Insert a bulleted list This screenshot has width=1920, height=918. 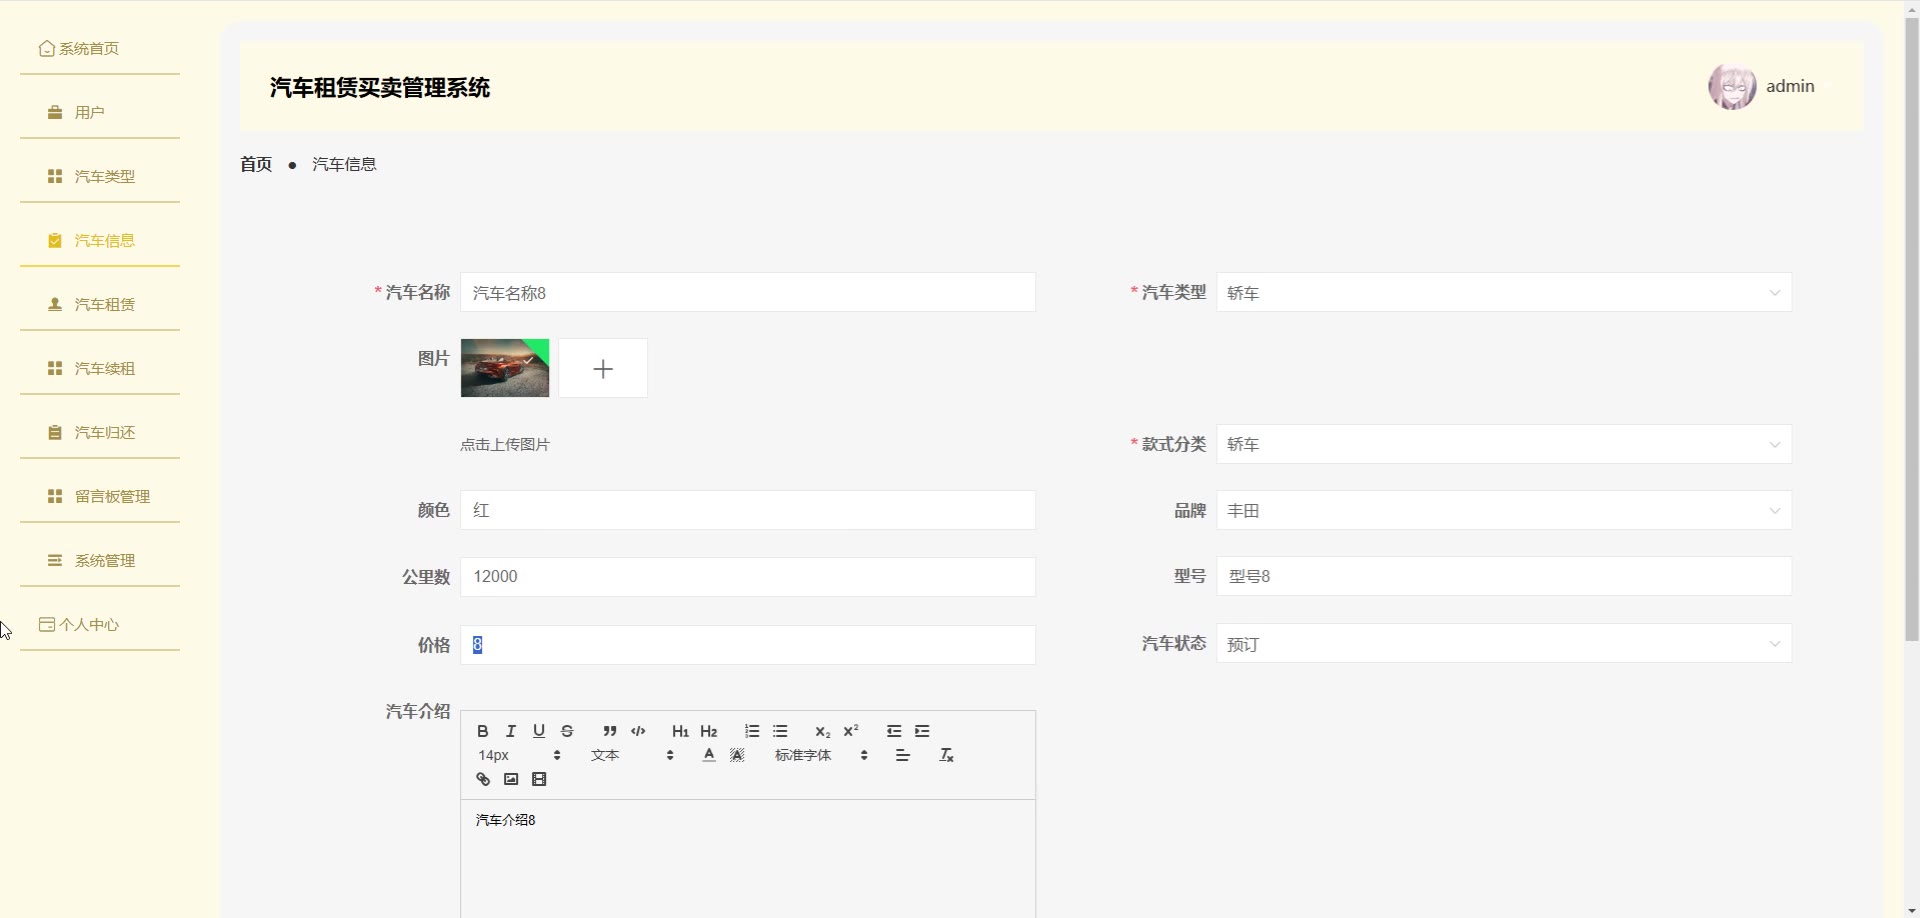[x=780, y=731]
